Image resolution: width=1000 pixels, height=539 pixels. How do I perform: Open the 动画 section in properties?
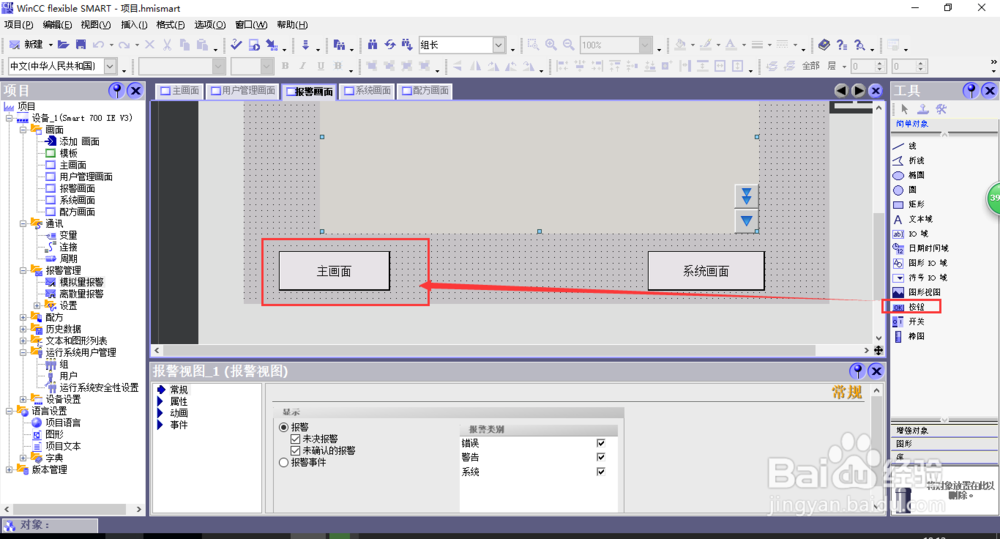tap(179, 413)
